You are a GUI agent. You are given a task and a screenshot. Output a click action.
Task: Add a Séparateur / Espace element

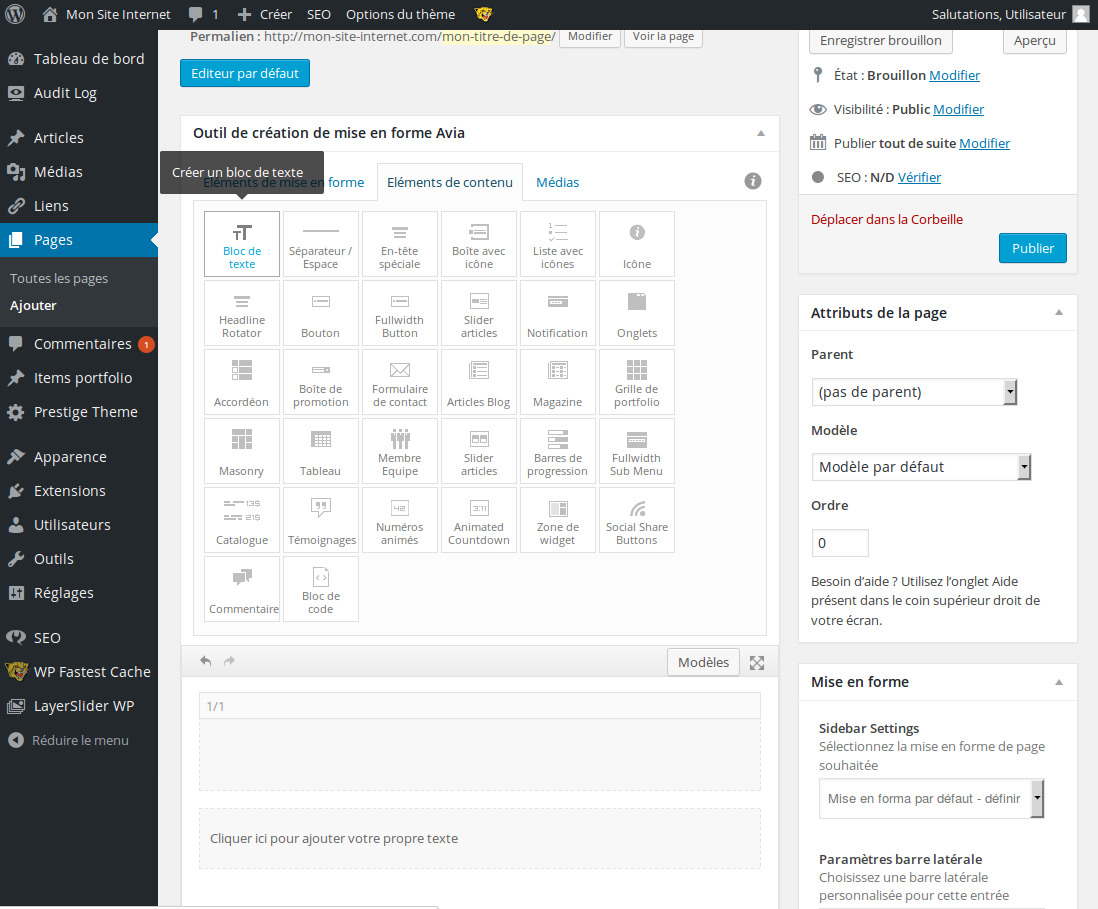tap(321, 244)
